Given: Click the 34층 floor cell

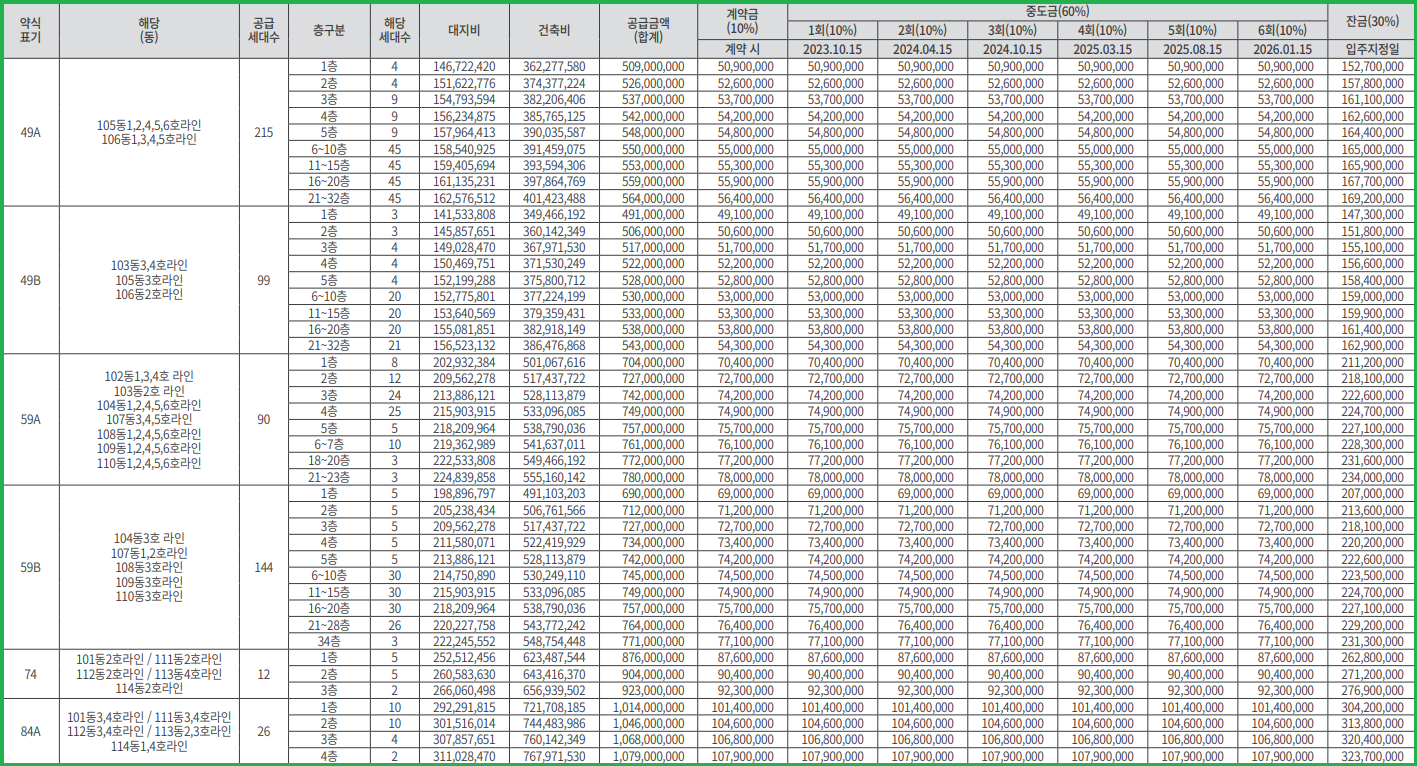Looking at the screenshot, I should [329, 641].
